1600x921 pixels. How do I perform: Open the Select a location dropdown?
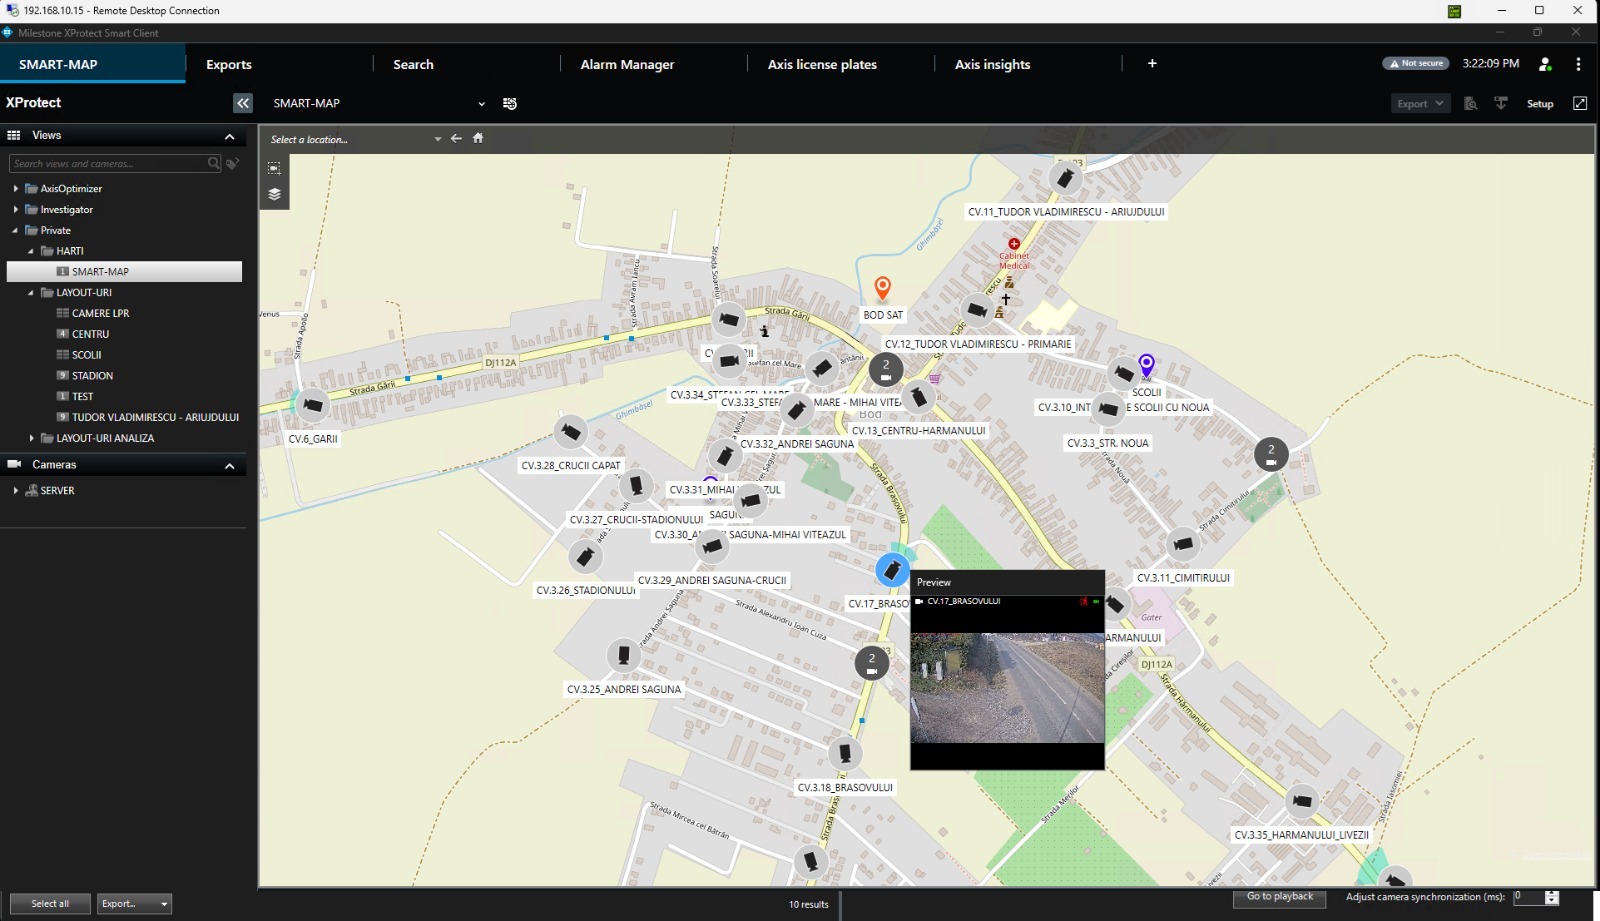(x=355, y=139)
